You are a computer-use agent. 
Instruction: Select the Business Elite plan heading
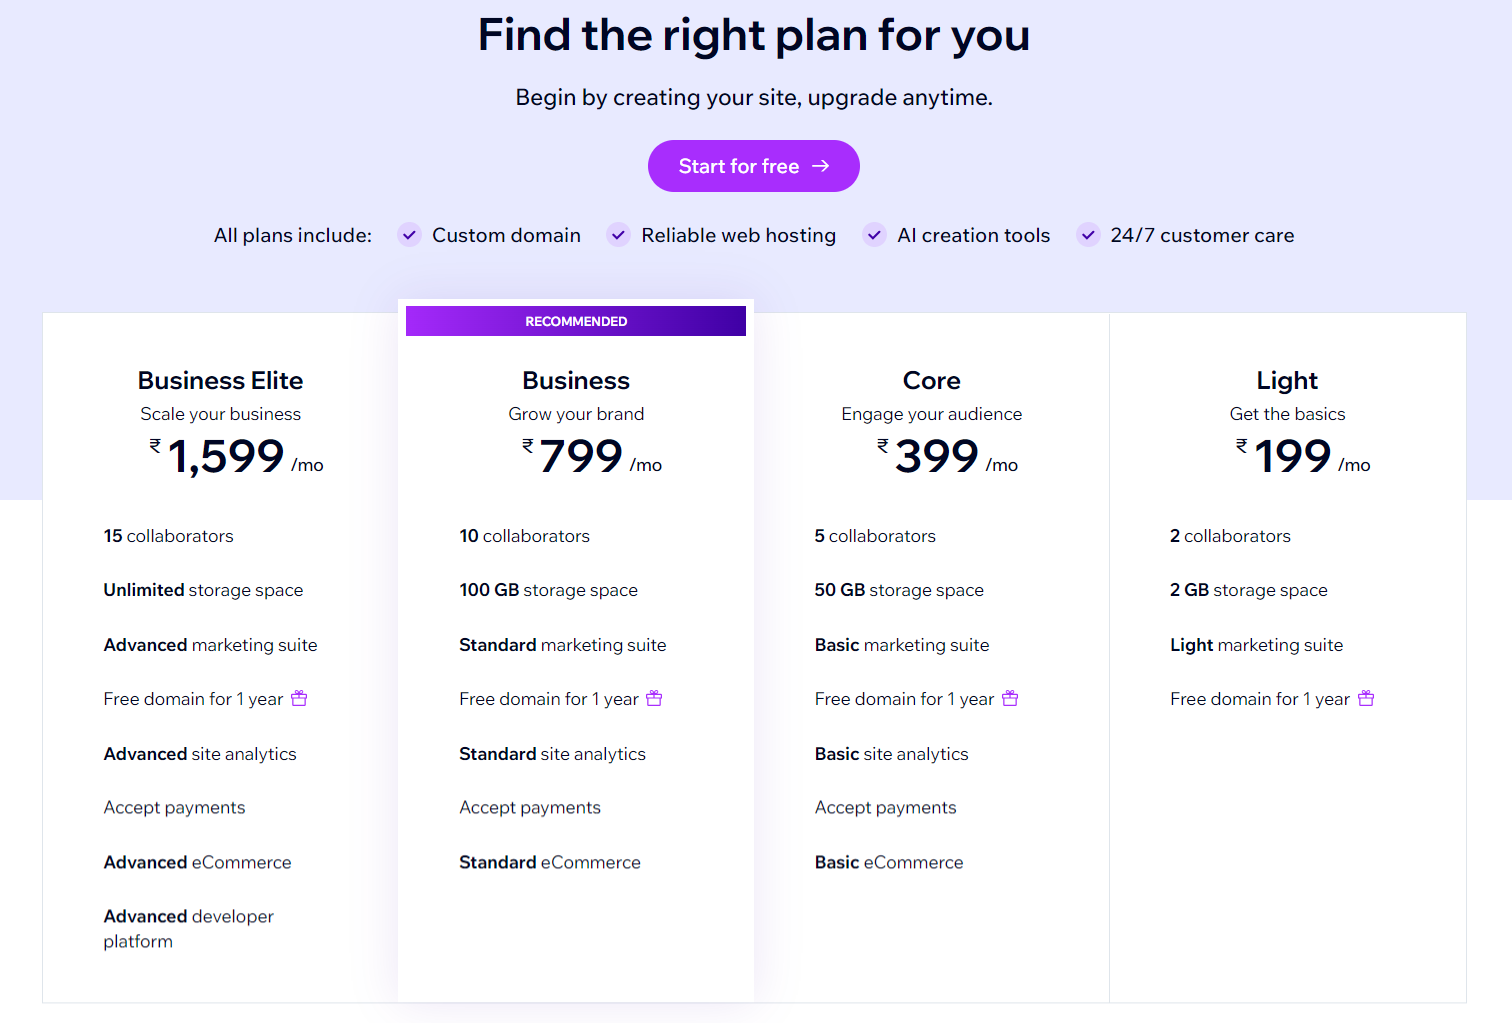(x=220, y=380)
